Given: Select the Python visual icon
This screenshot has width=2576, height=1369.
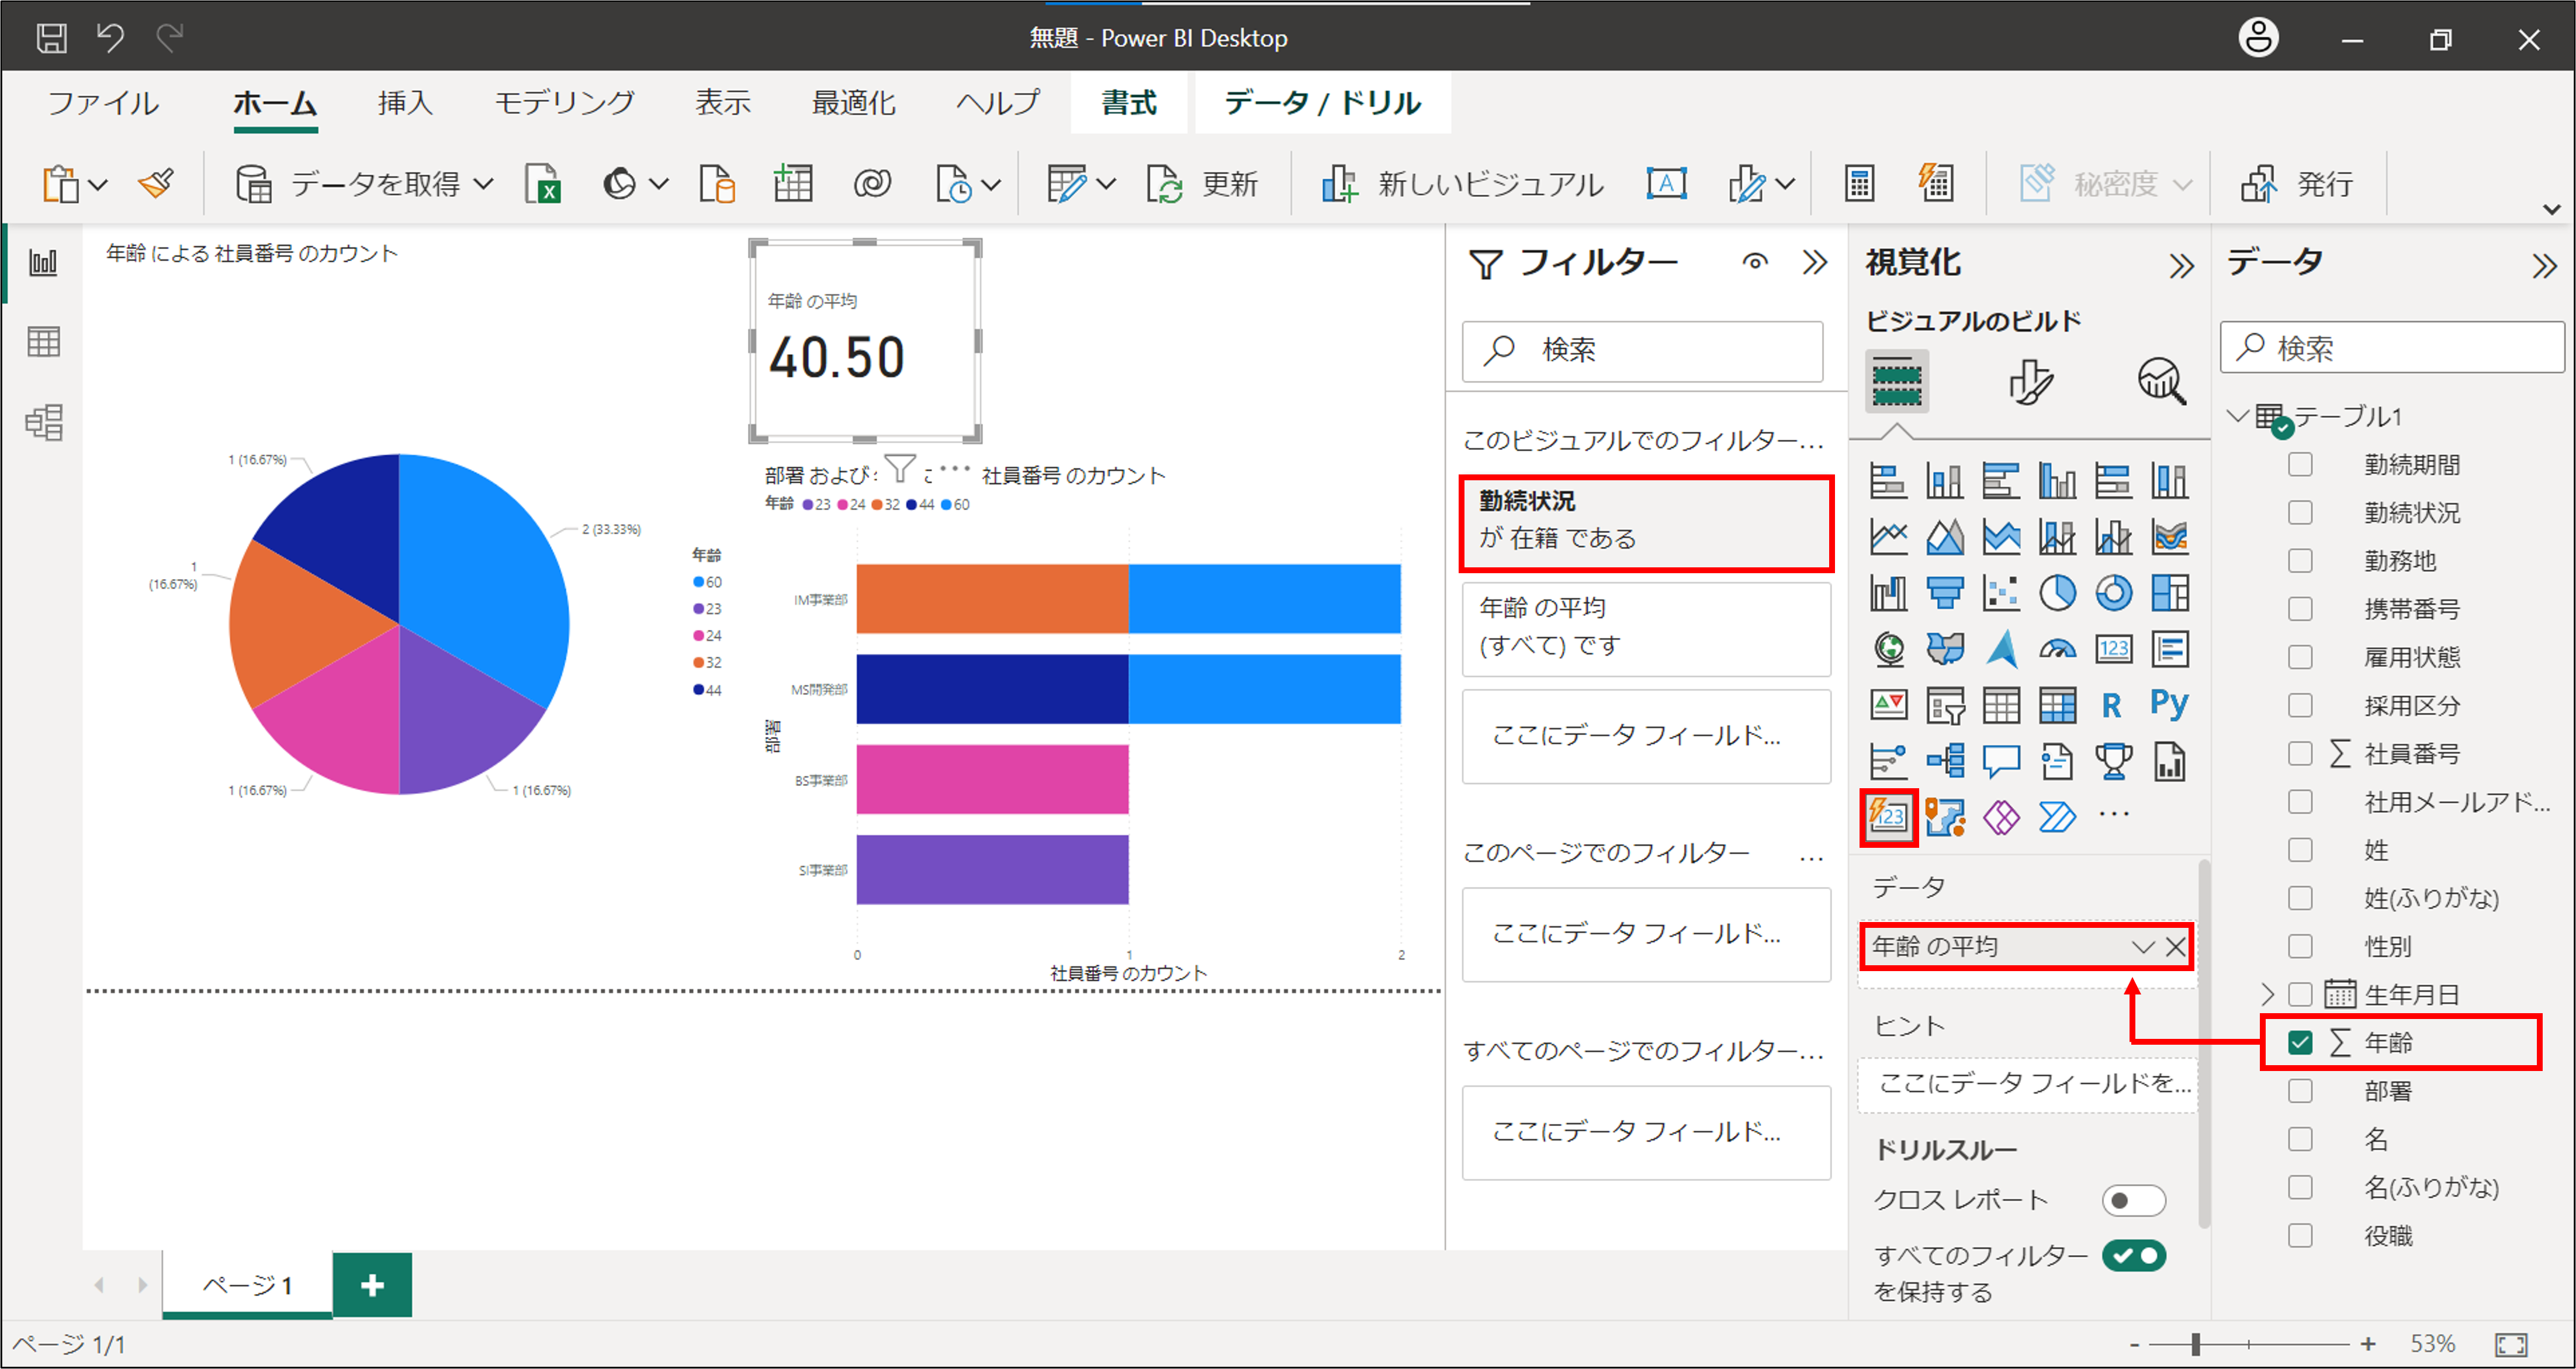Looking at the screenshot, I should [2169, 704].
